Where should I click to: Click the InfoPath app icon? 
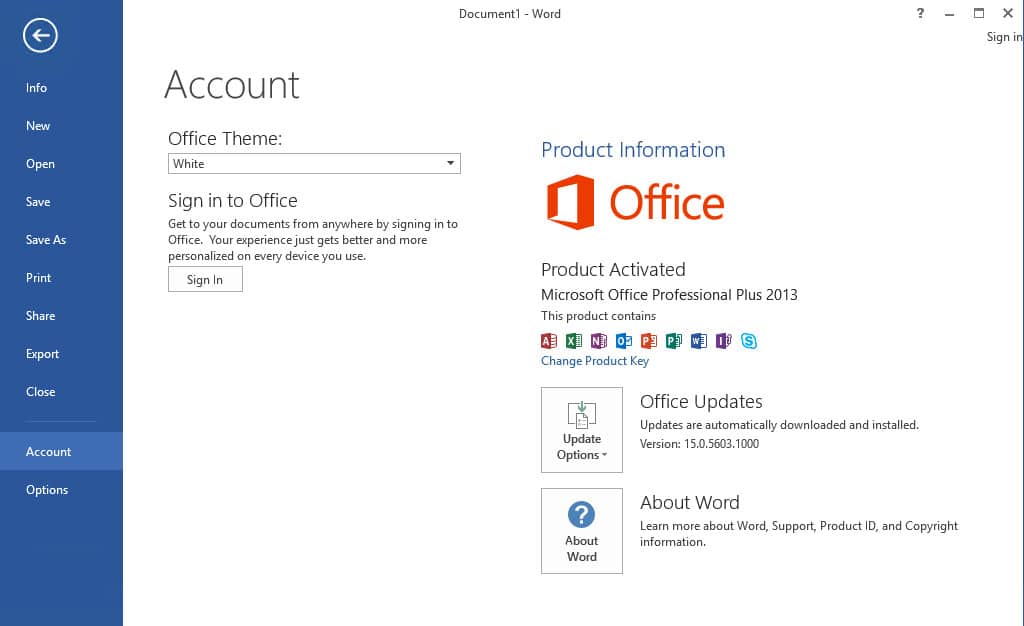coord(724,341)
